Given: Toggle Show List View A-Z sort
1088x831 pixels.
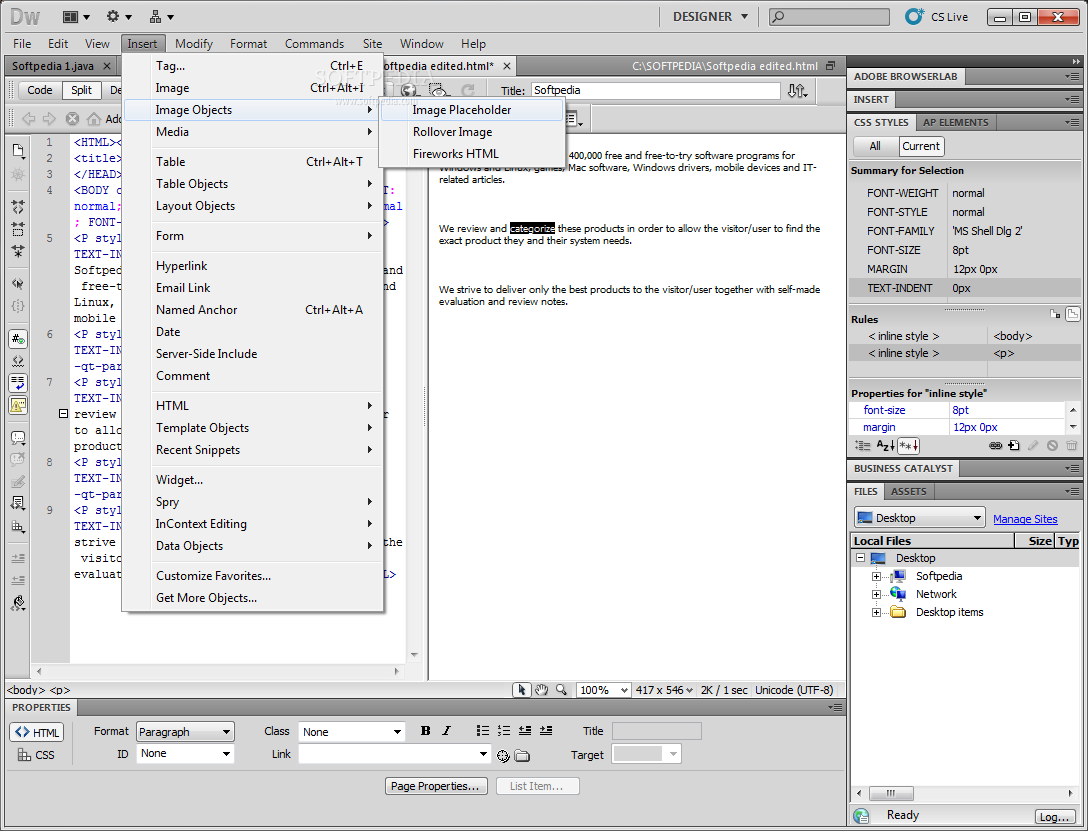Looking at the screenshot, I should click(x=885, y=446).
